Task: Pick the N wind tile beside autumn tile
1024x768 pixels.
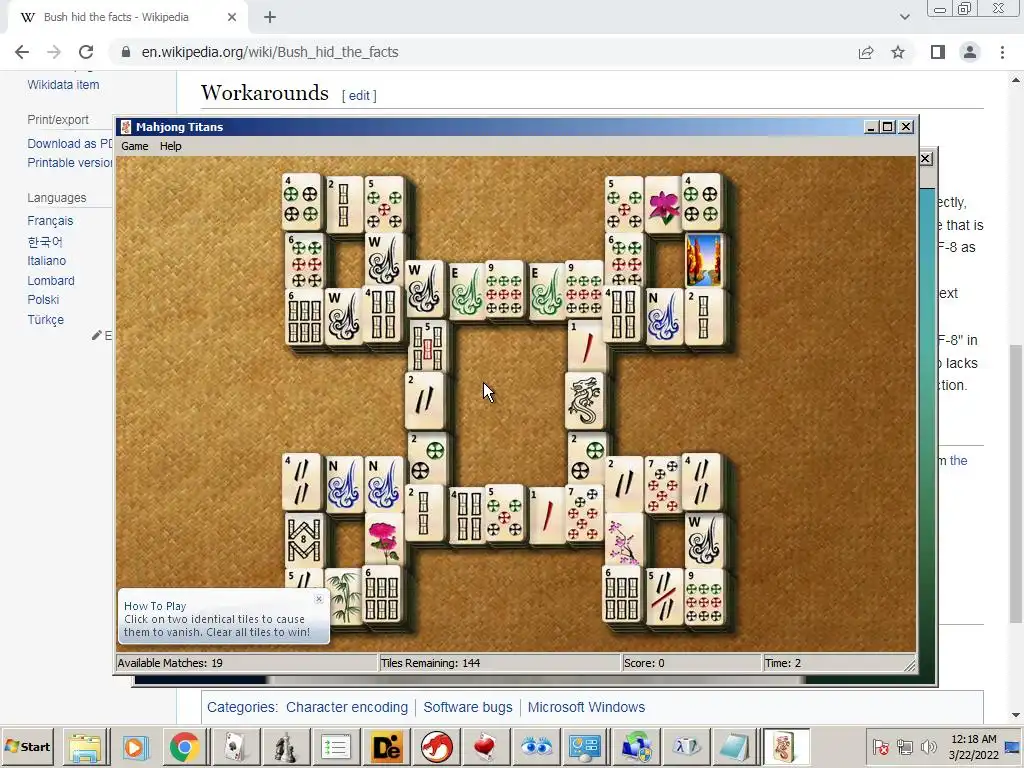Action: click(x=664, y=316)
